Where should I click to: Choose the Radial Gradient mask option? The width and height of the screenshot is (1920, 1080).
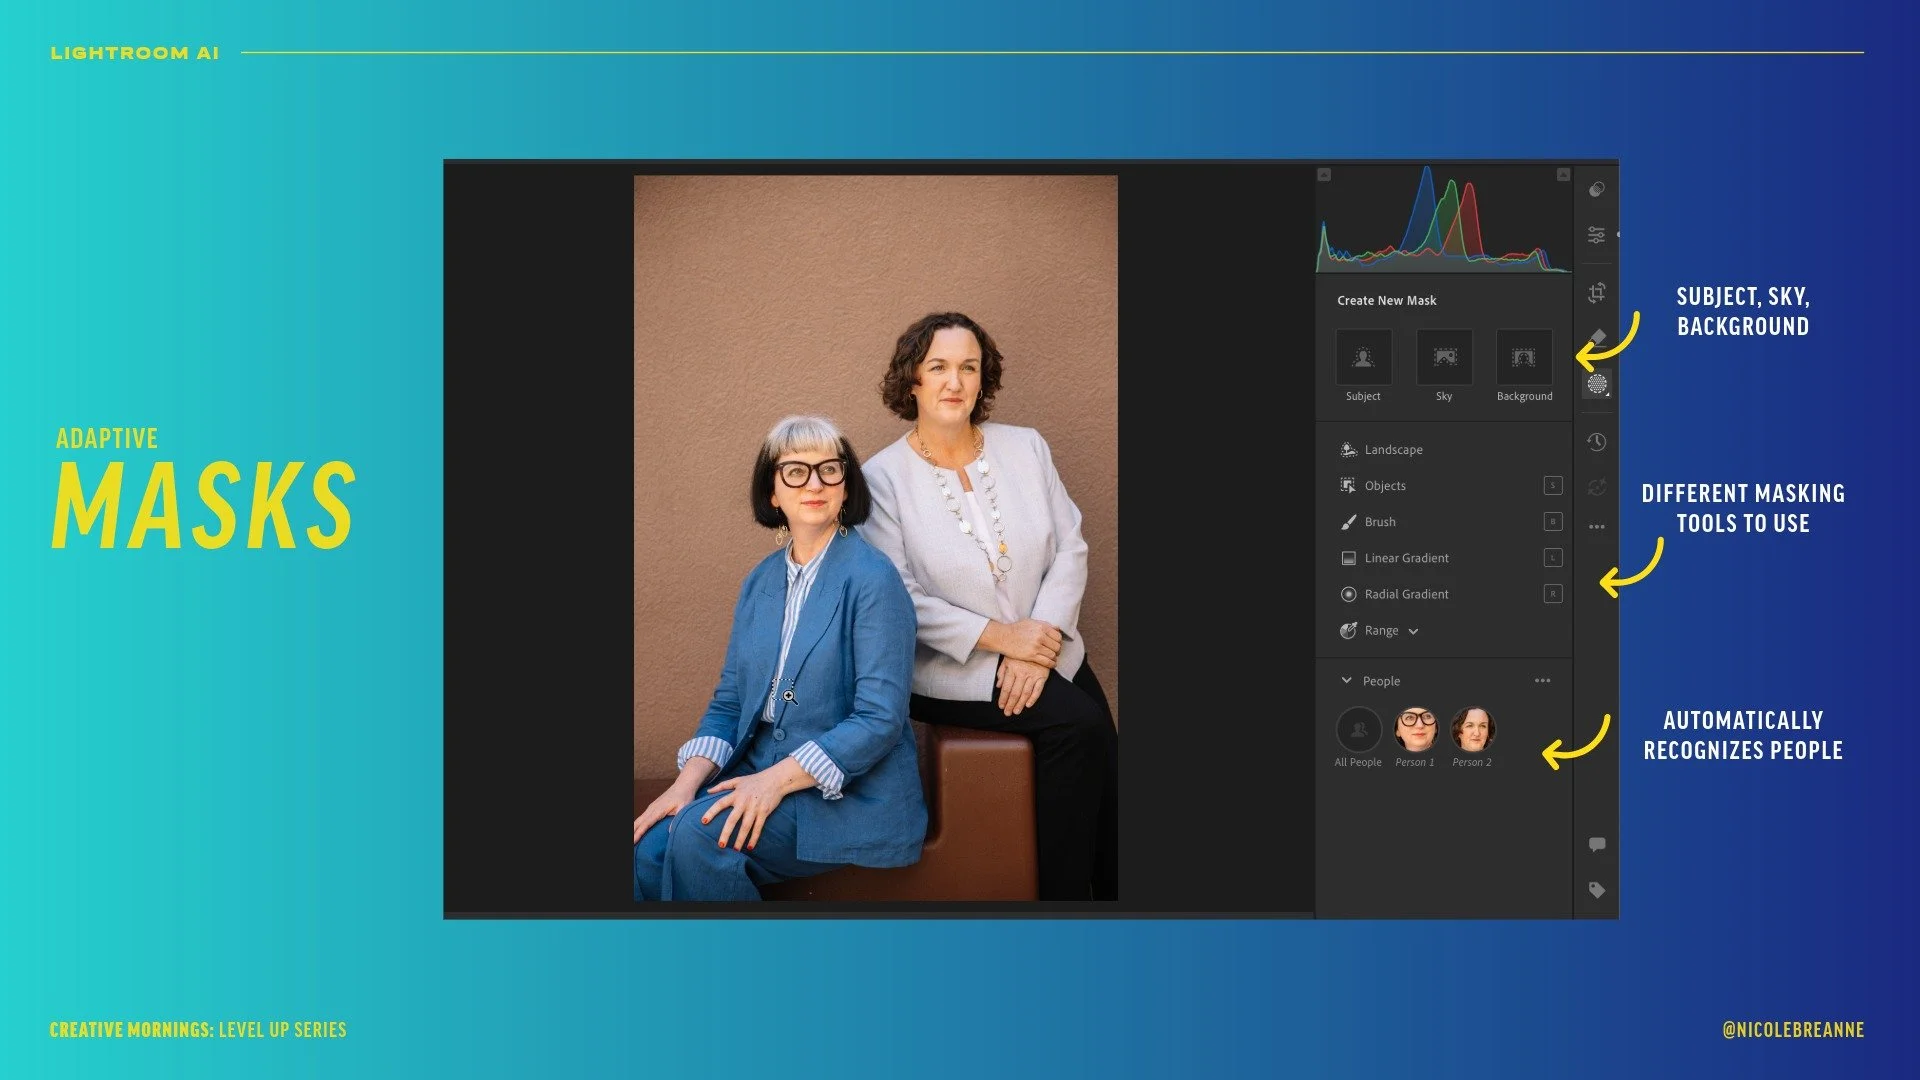pyautogui.click(x=1406, y=594)
